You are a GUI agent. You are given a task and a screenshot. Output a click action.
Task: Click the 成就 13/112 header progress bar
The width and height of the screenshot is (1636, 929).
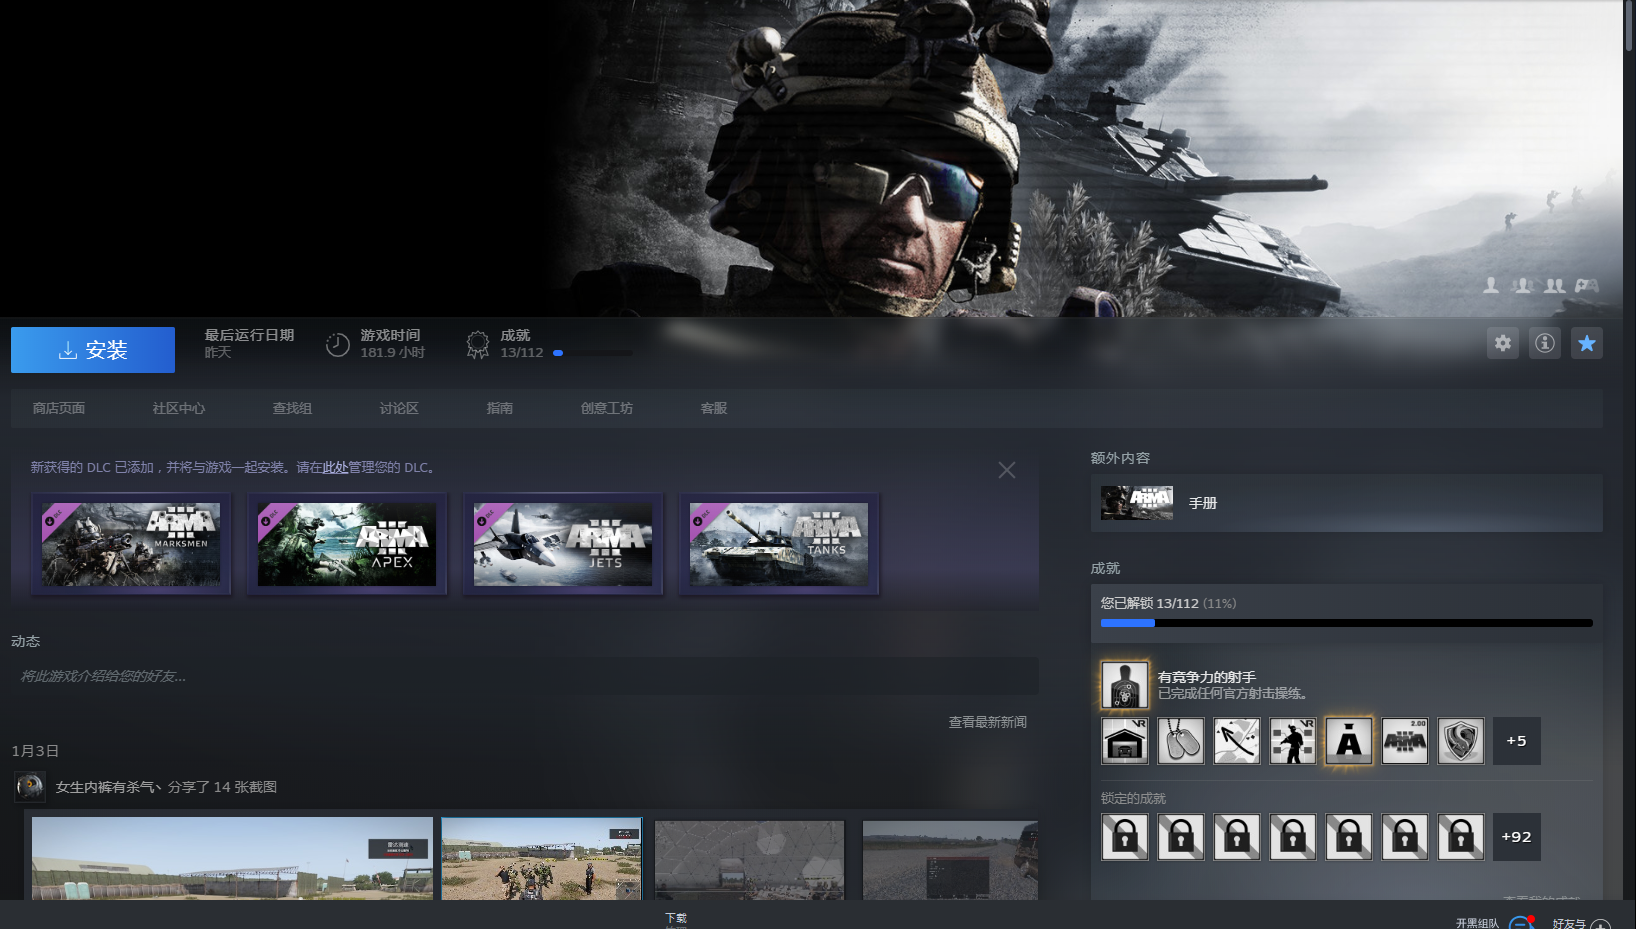tap(593, 353)
